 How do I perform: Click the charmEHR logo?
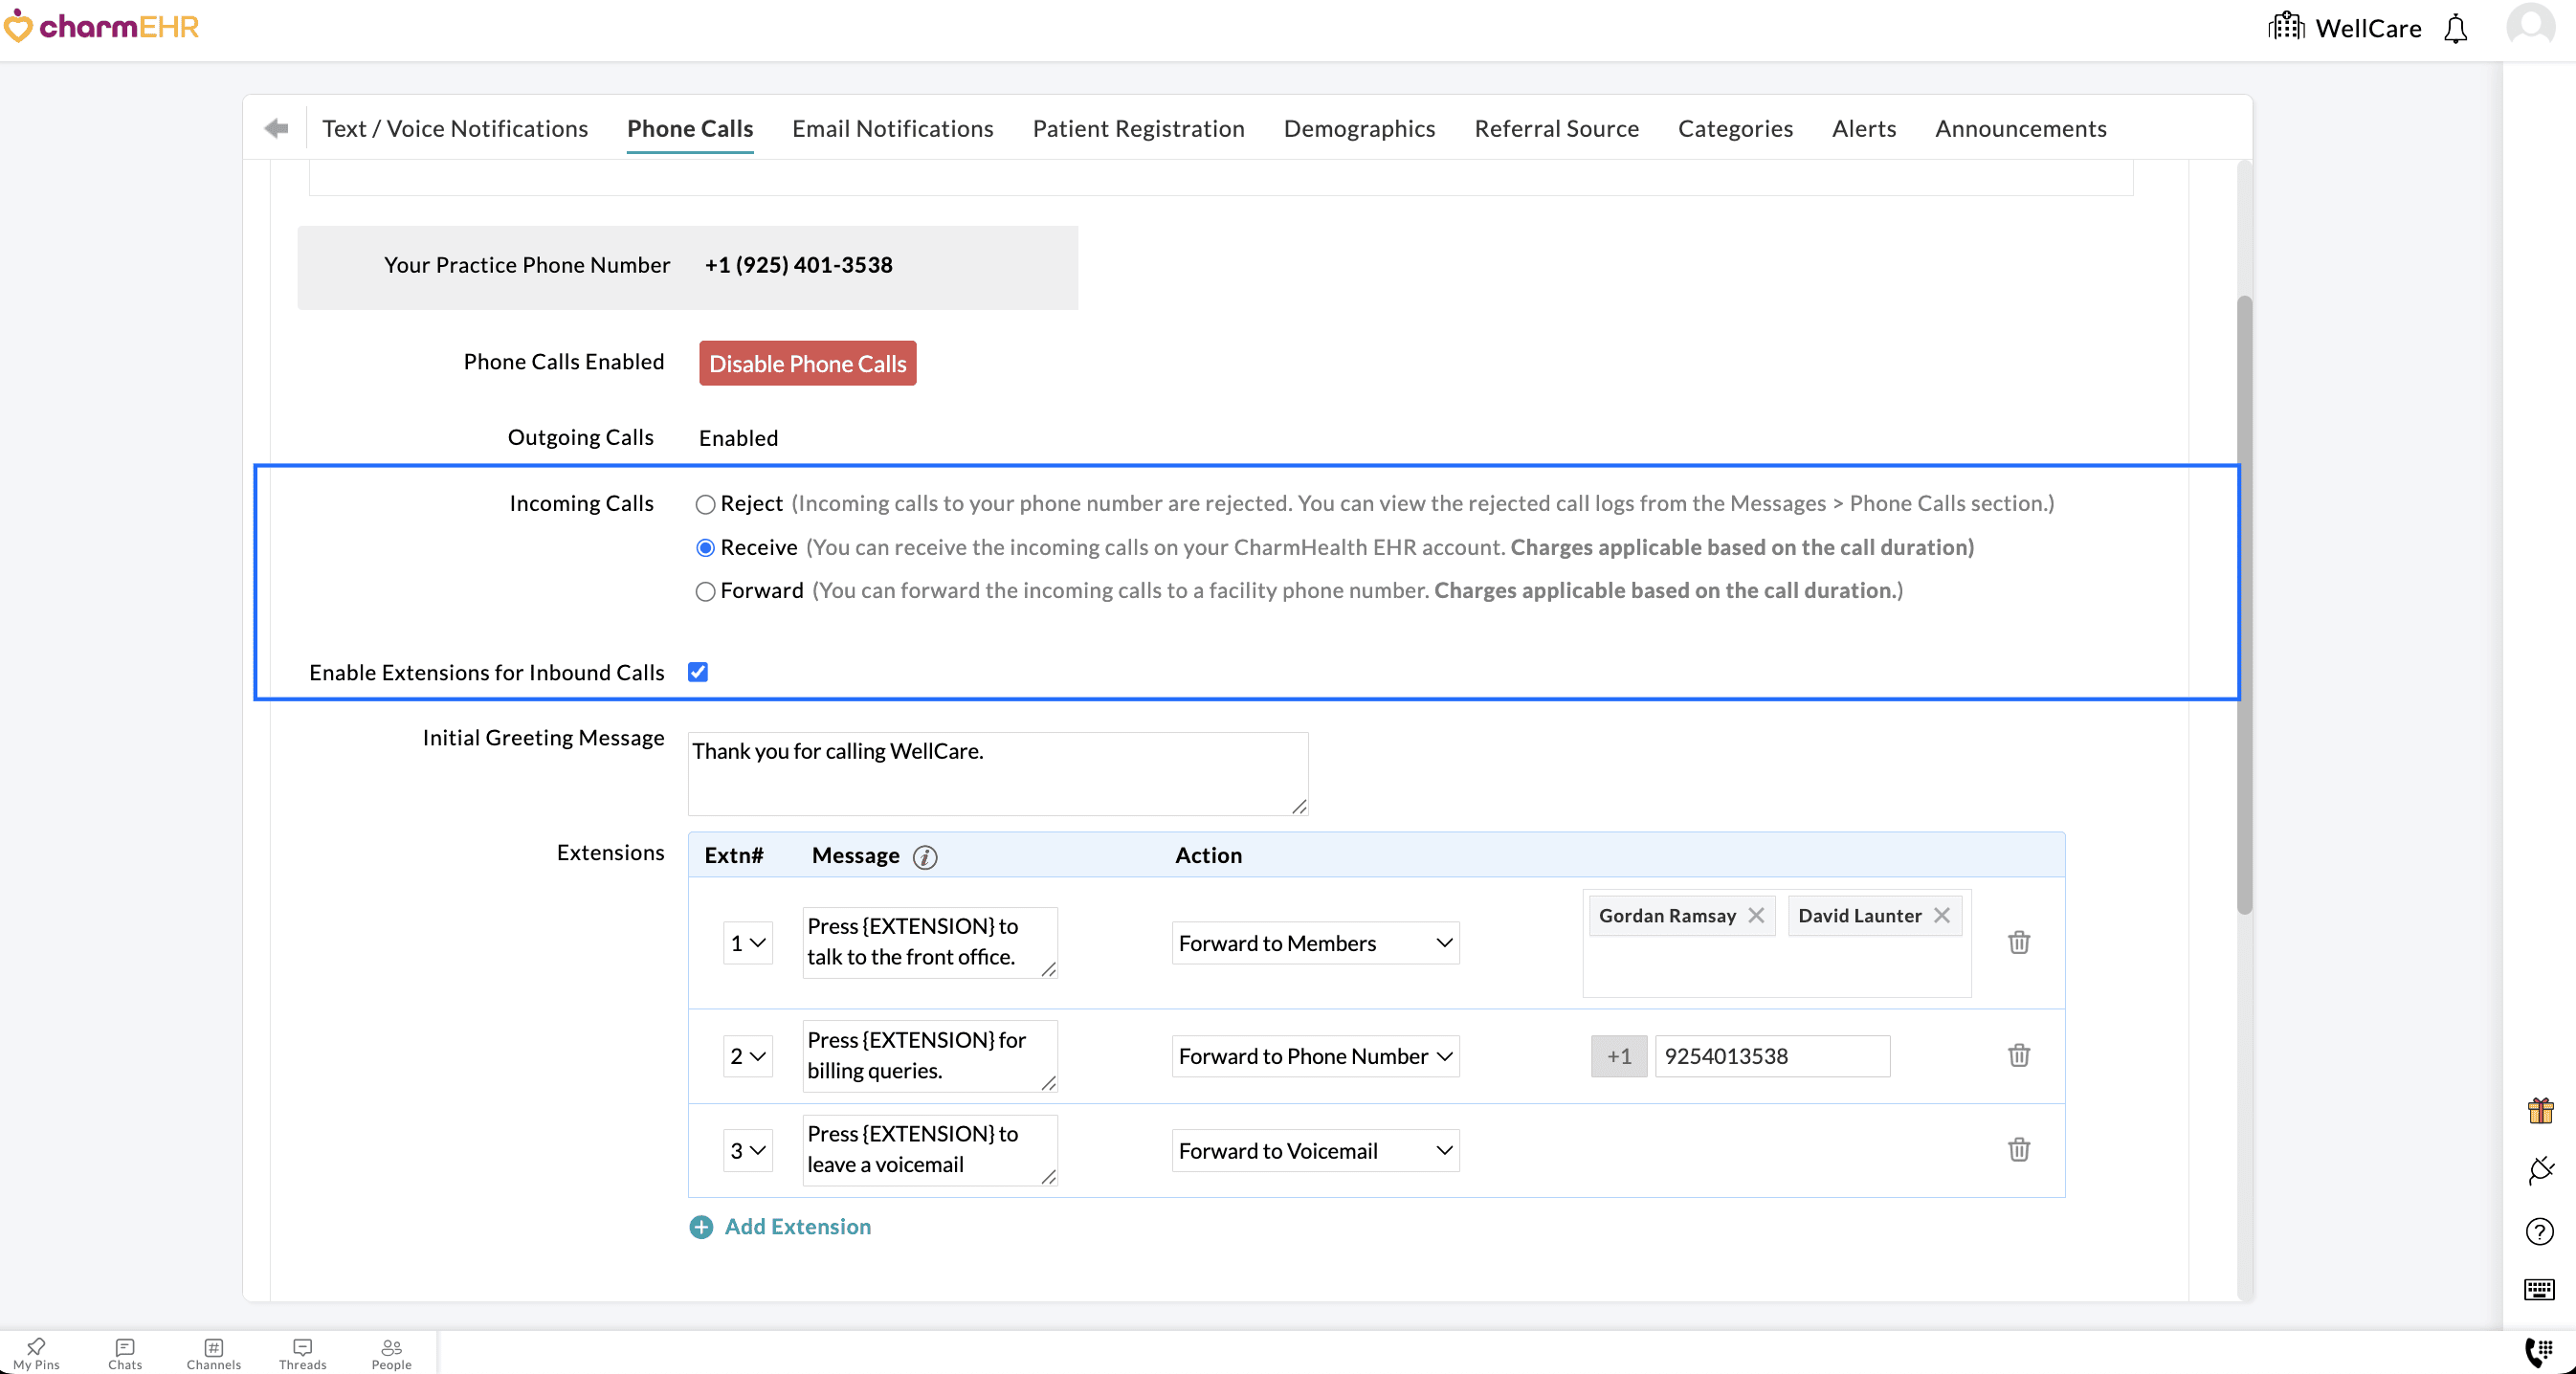coord(101,26)
